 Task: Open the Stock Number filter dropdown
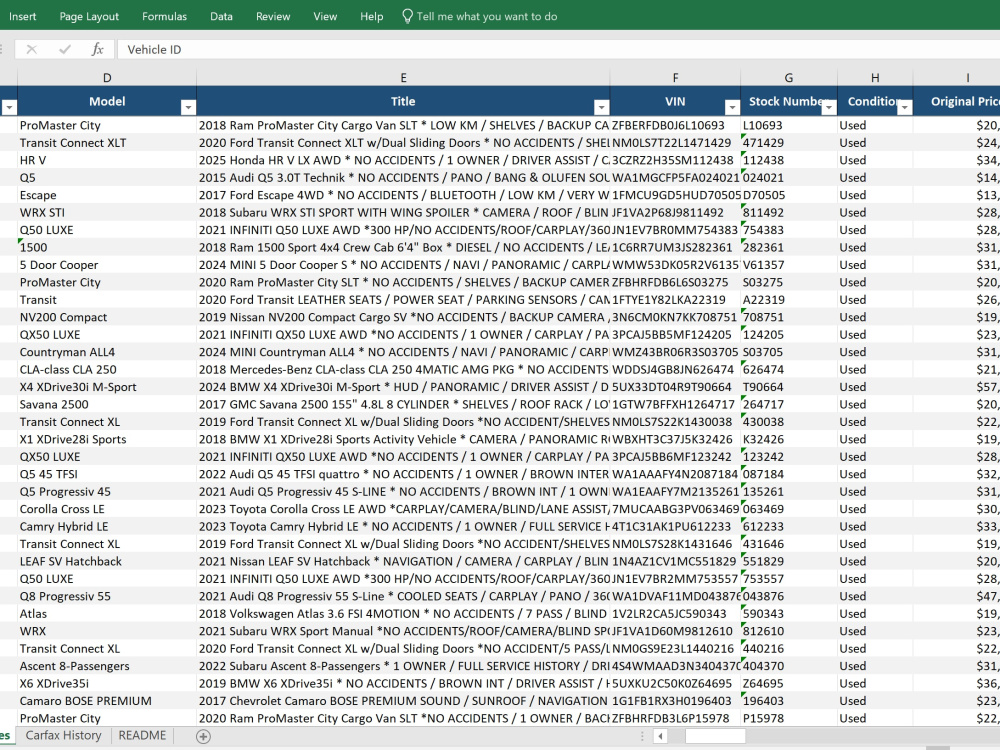829,108
